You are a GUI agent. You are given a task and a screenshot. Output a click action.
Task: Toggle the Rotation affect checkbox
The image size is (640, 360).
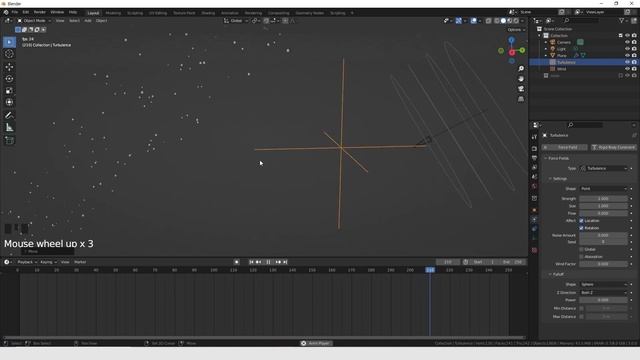click(582, 228)
